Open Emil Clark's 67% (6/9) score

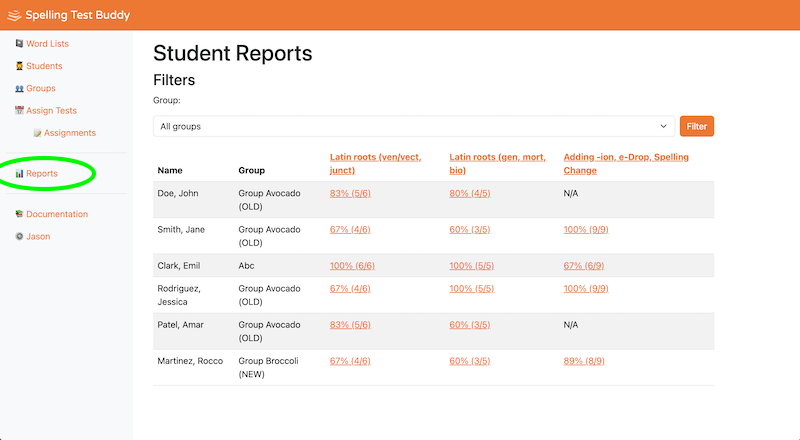tap(586, 265)
